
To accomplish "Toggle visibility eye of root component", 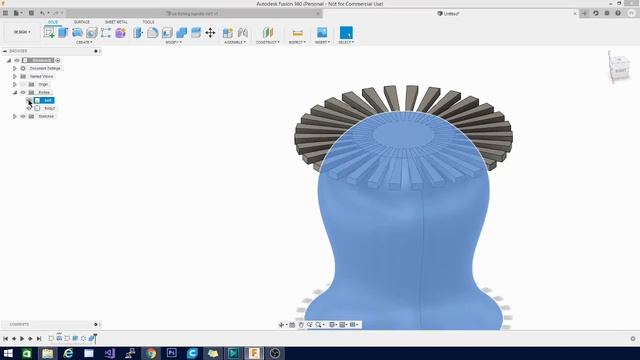I will click(x=17, y=60).
